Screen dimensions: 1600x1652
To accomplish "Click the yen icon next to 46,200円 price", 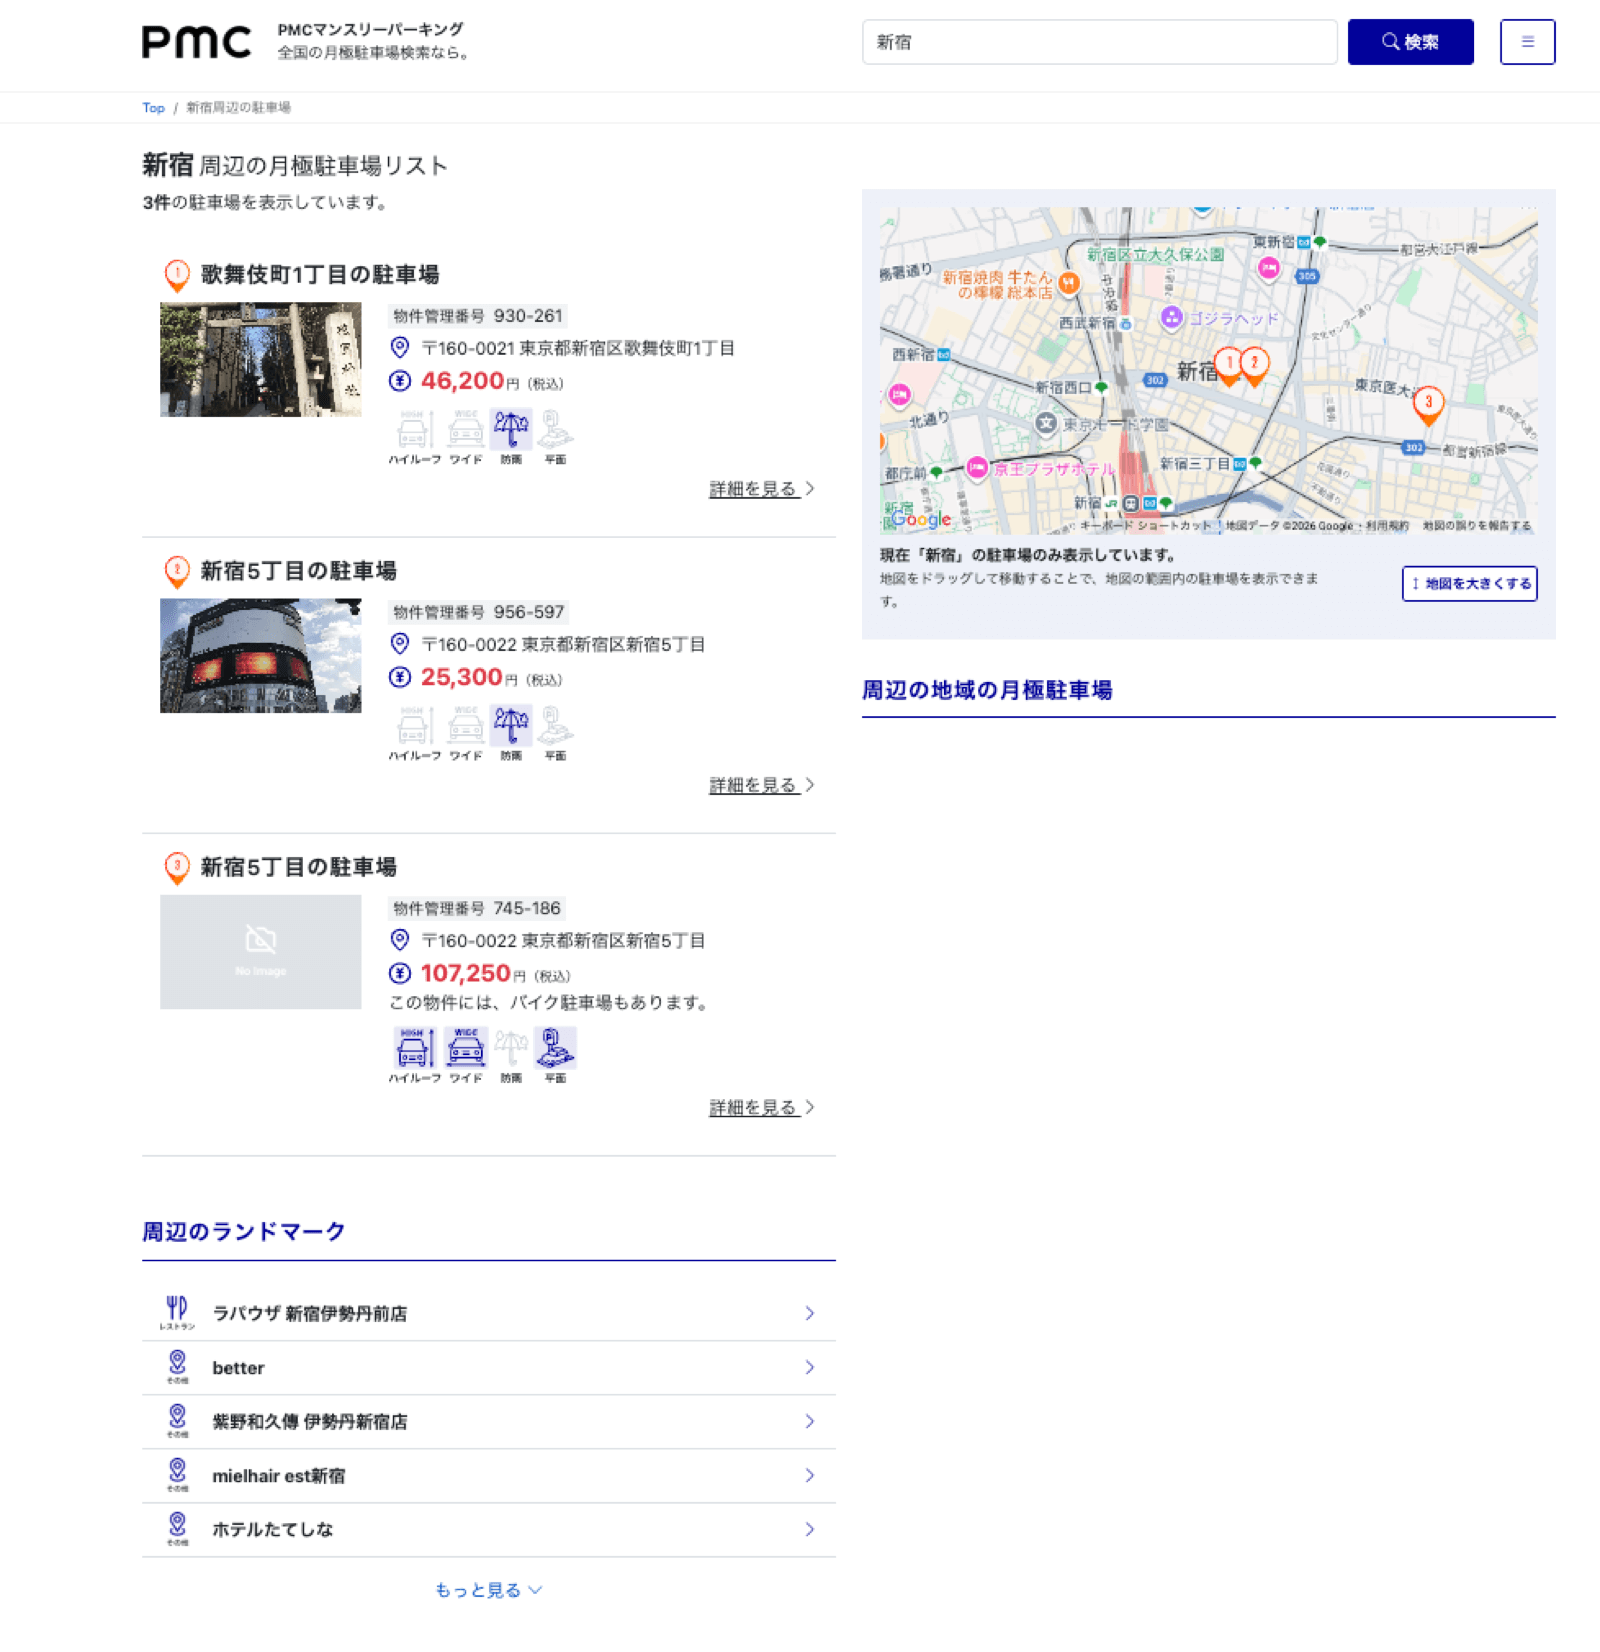I will (399, 381).
